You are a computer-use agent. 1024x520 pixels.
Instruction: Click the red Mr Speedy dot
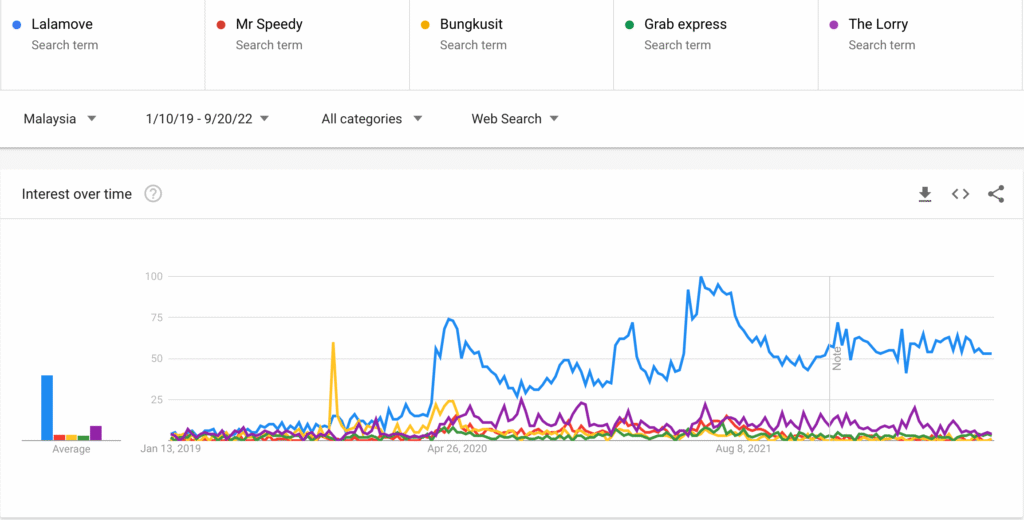click(221, 24)
